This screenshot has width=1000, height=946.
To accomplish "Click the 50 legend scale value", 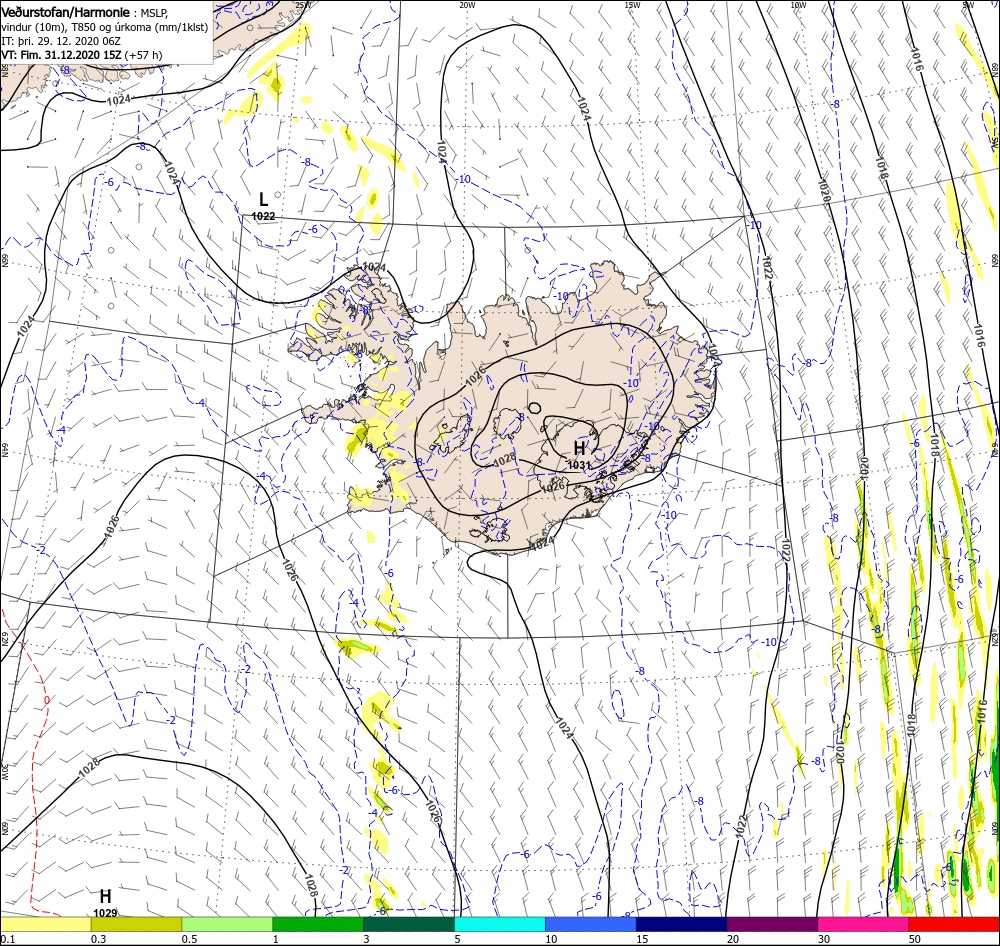I will pyautogui.click(x=915, y=939).
